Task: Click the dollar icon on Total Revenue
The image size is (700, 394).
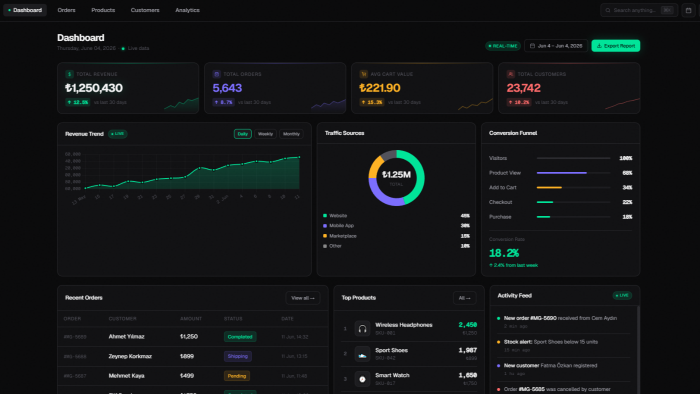Action: click(69, 74)
